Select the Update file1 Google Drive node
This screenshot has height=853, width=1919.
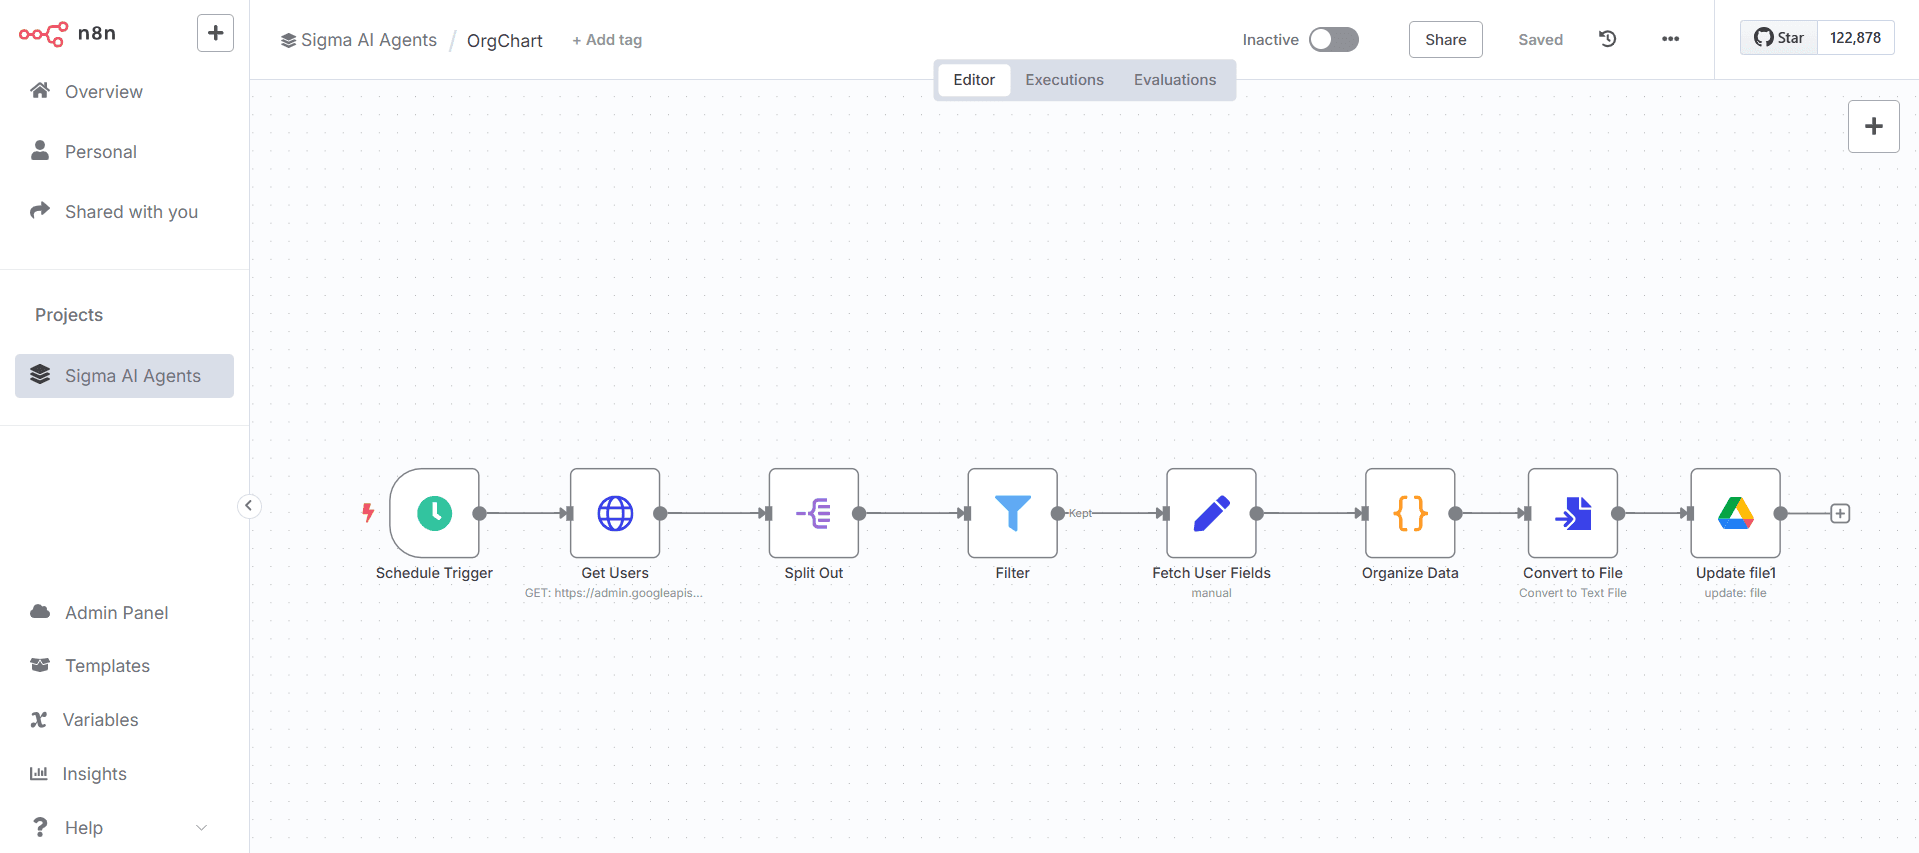(1736, 513)
